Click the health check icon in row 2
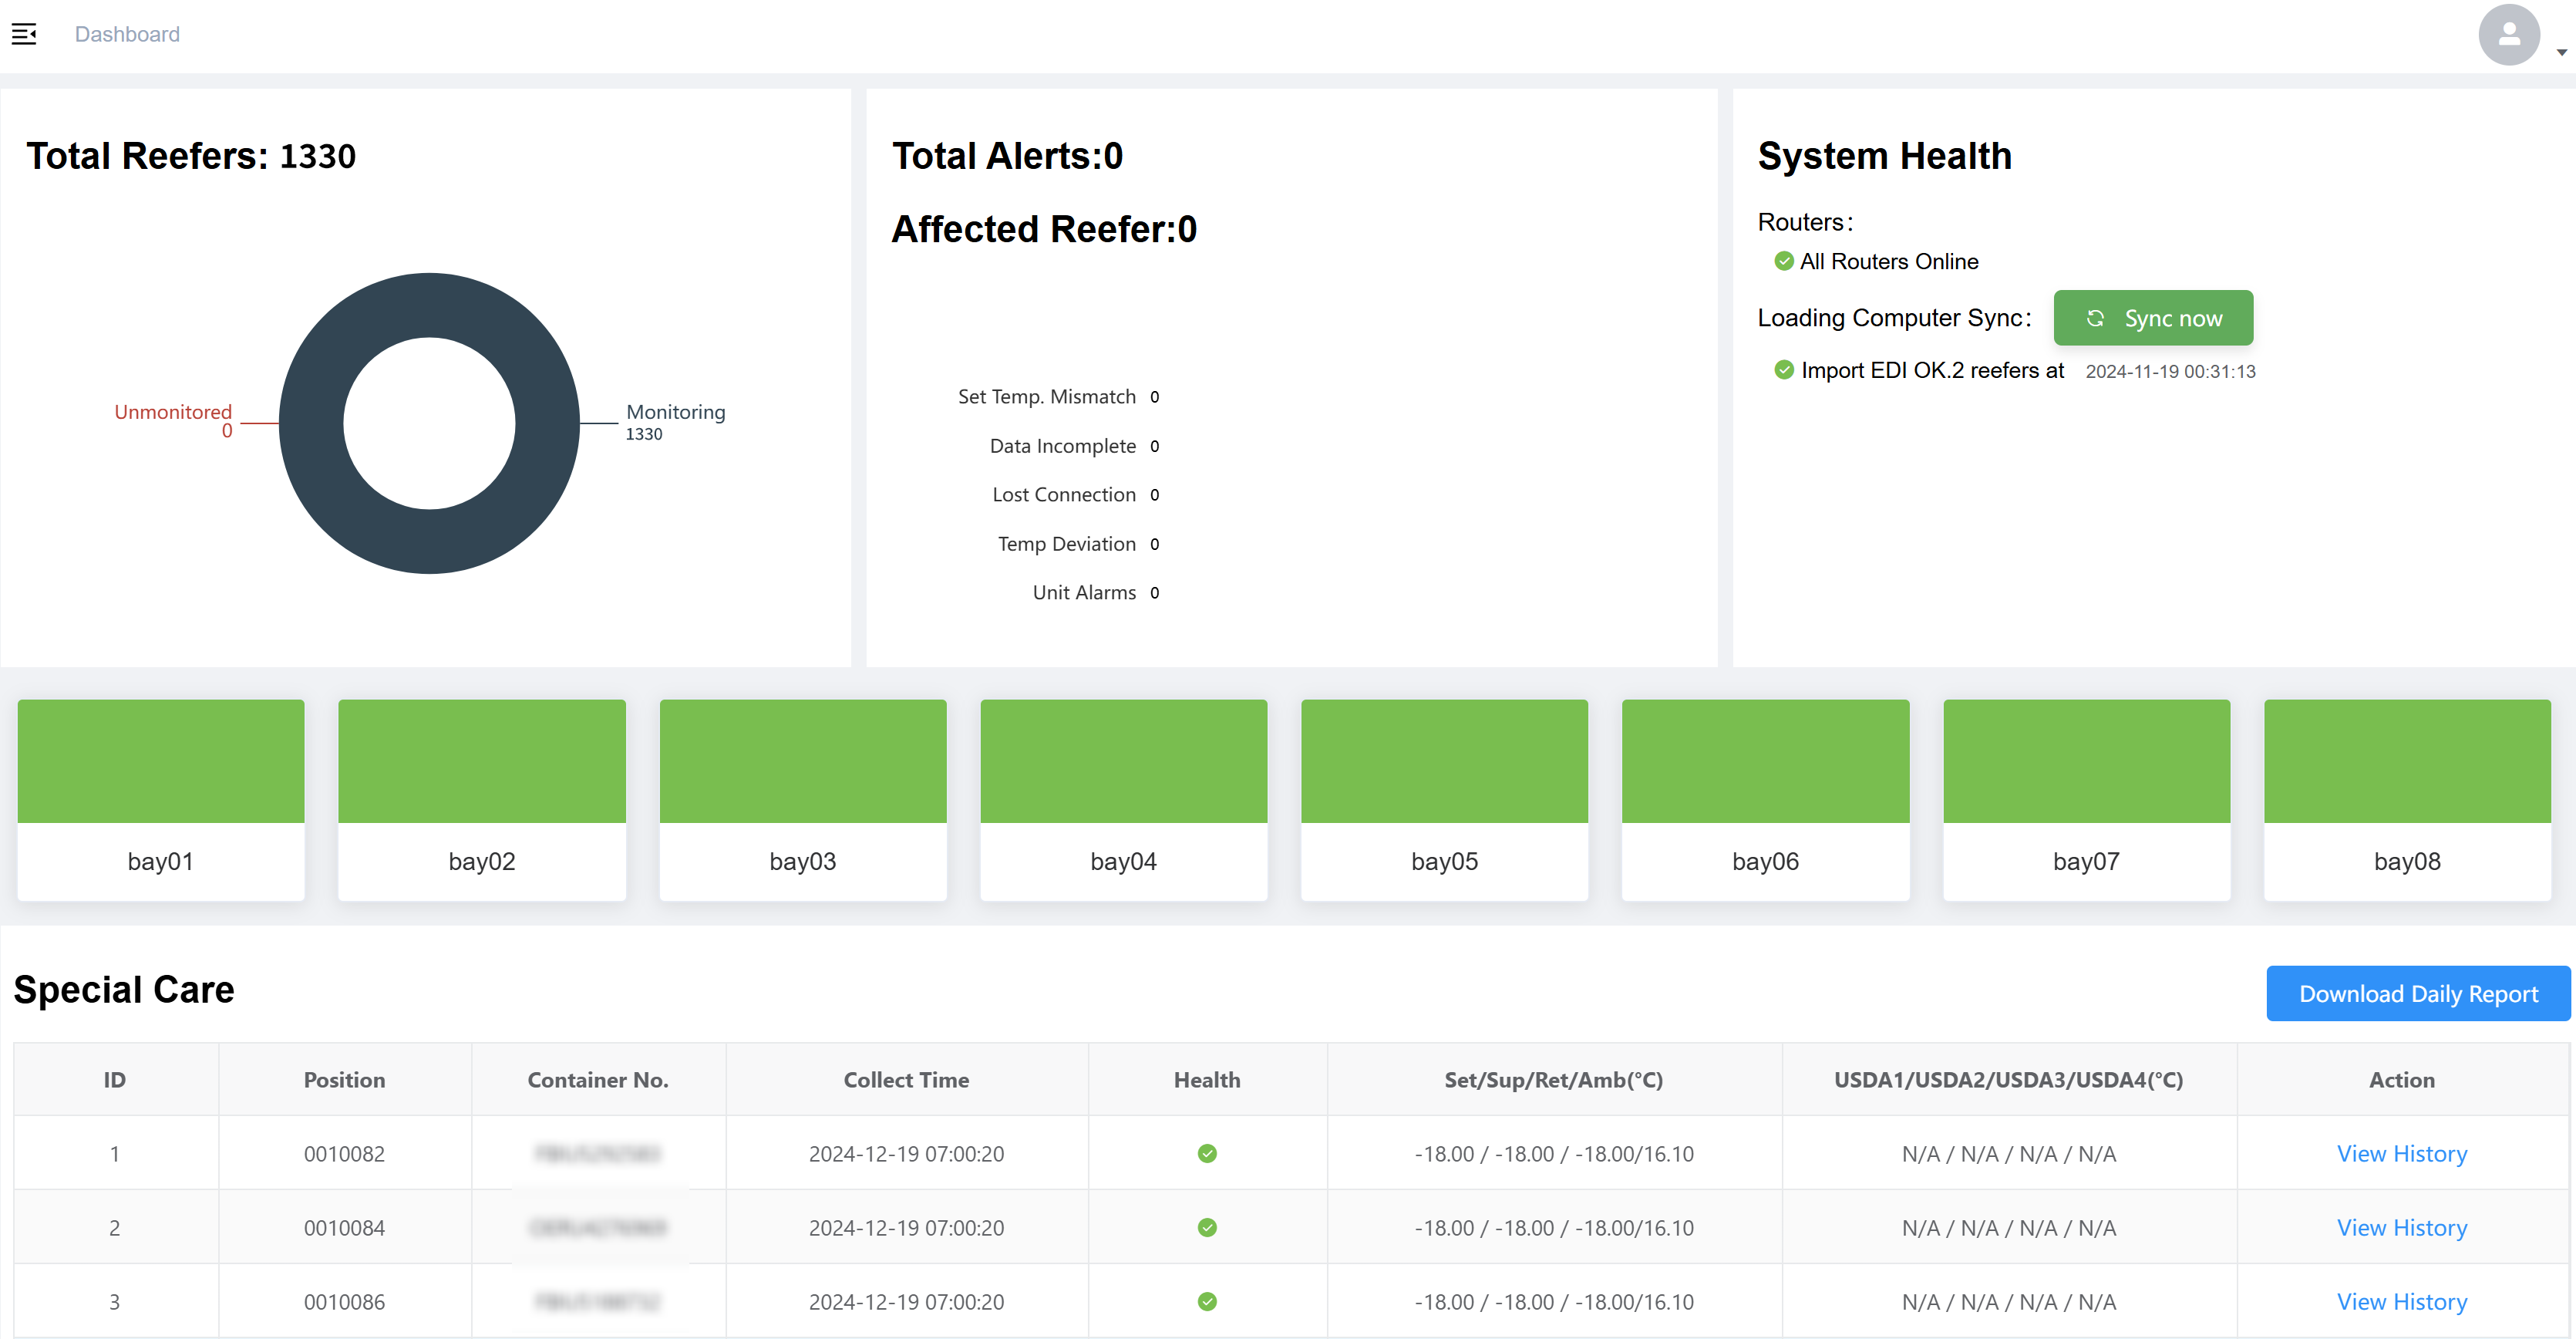 point(1207,1227)
